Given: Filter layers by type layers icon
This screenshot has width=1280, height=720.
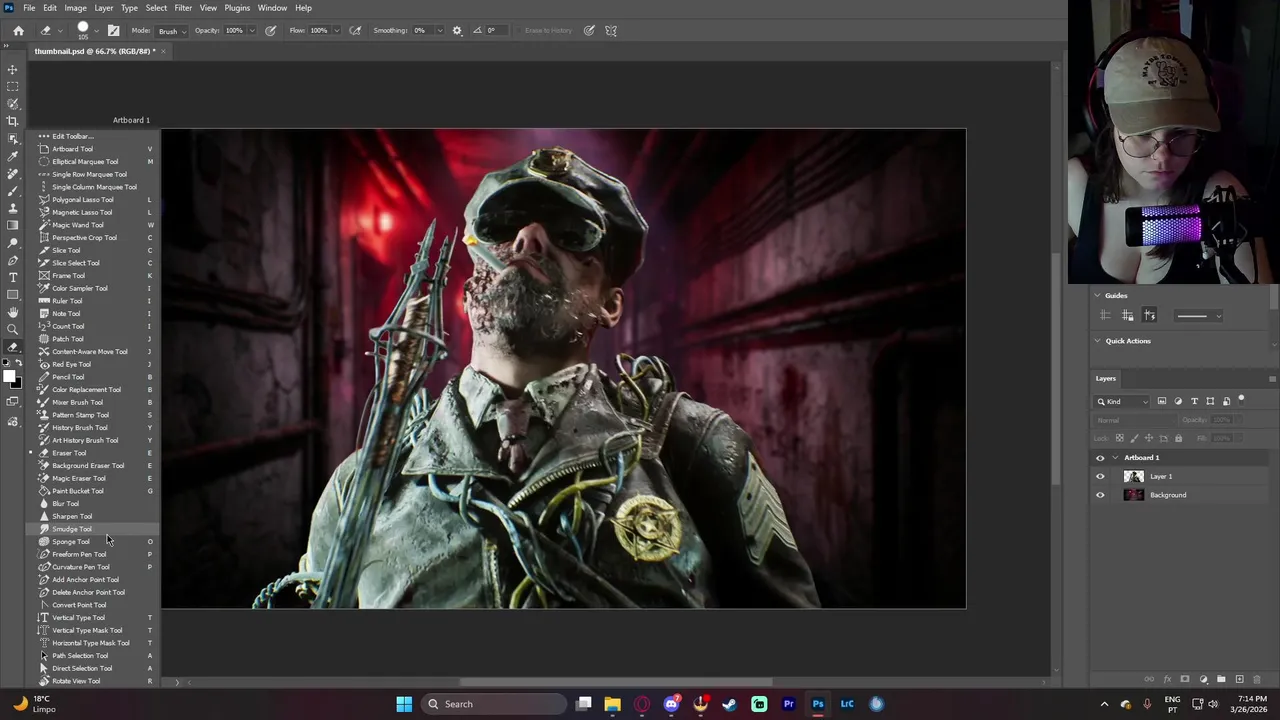Looking at the screenshot, I should (1194, 401).
